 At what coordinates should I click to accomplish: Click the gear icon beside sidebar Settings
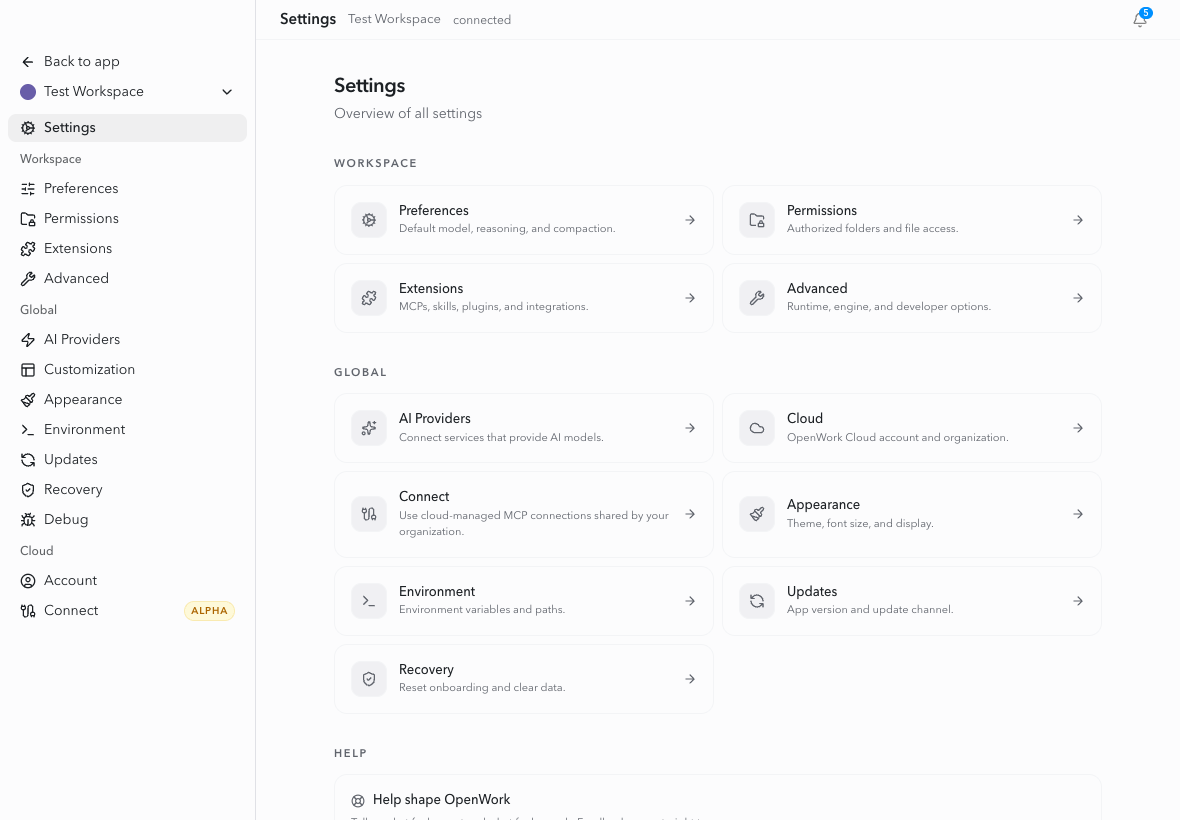click(28, 128)
